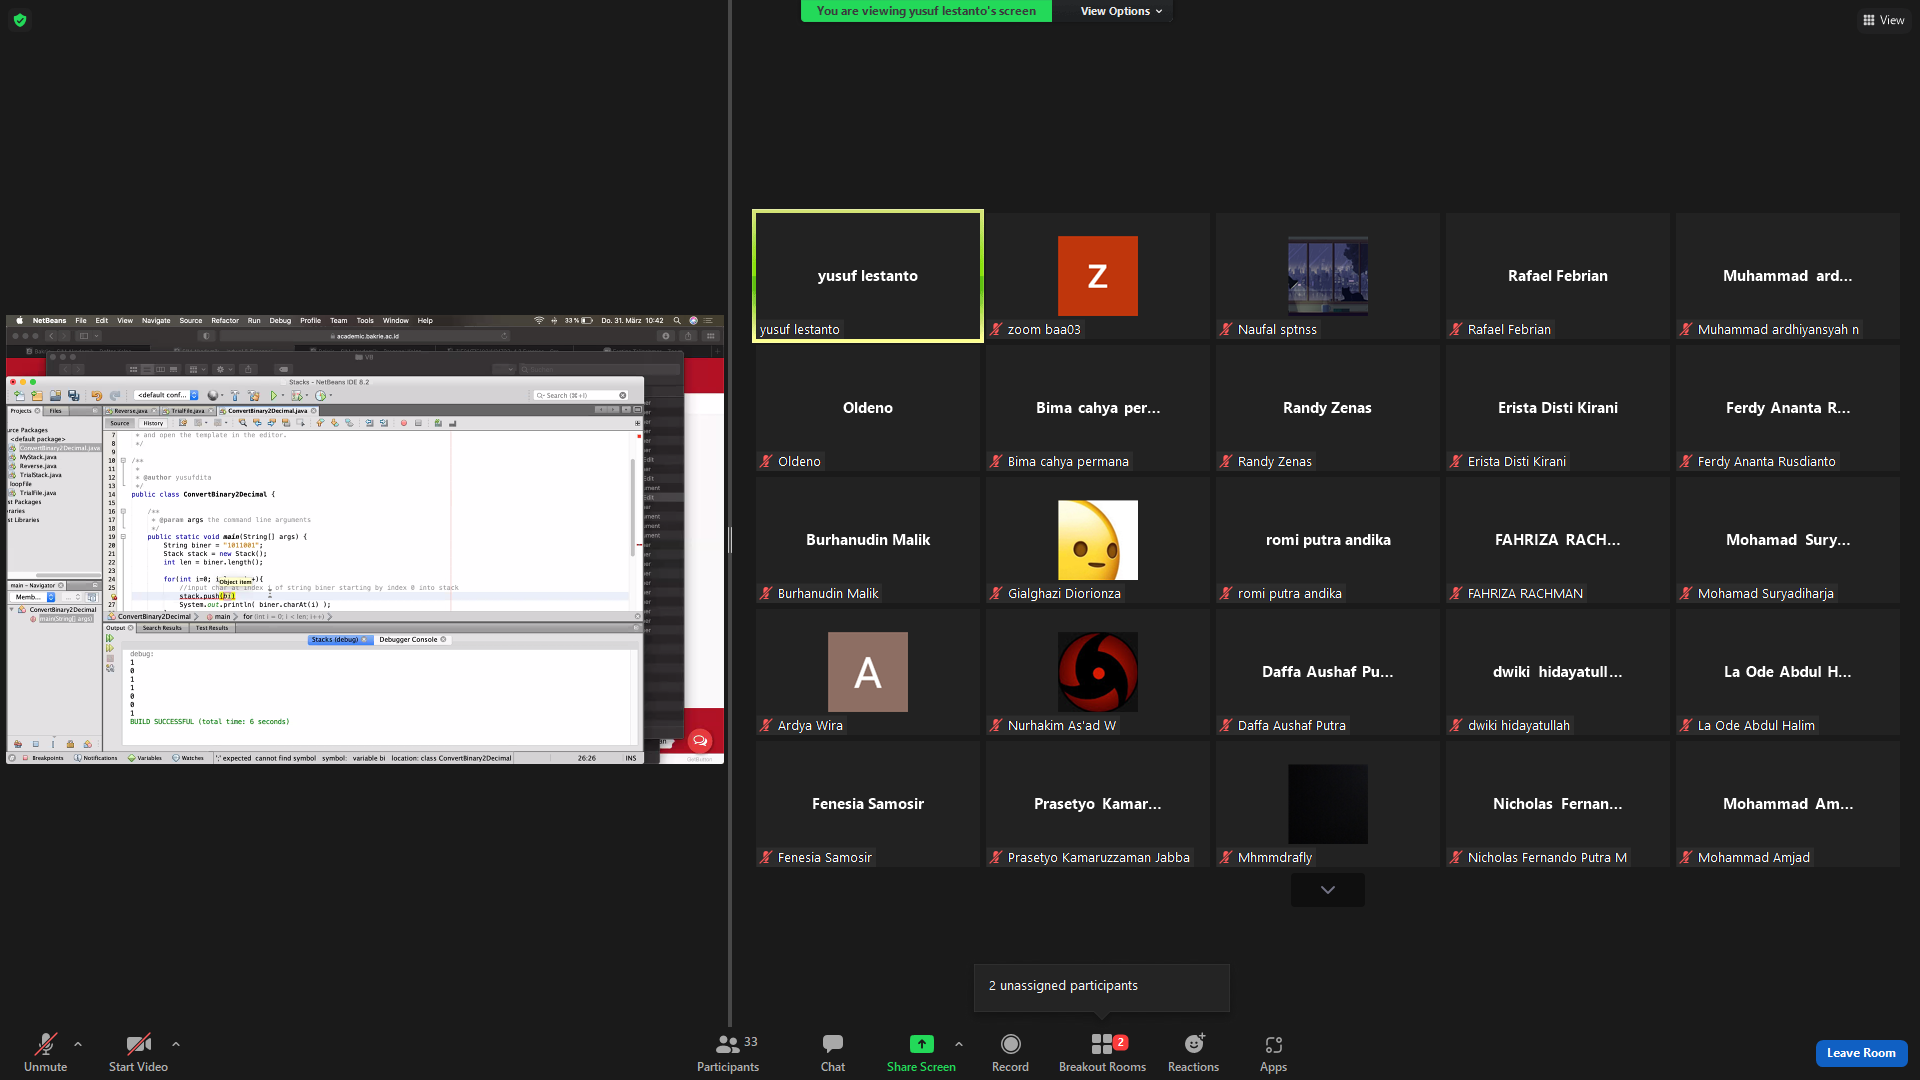Toggle the History view button in NetBeans editor
The image size is (1920, 1080).
tap(153, 423)
